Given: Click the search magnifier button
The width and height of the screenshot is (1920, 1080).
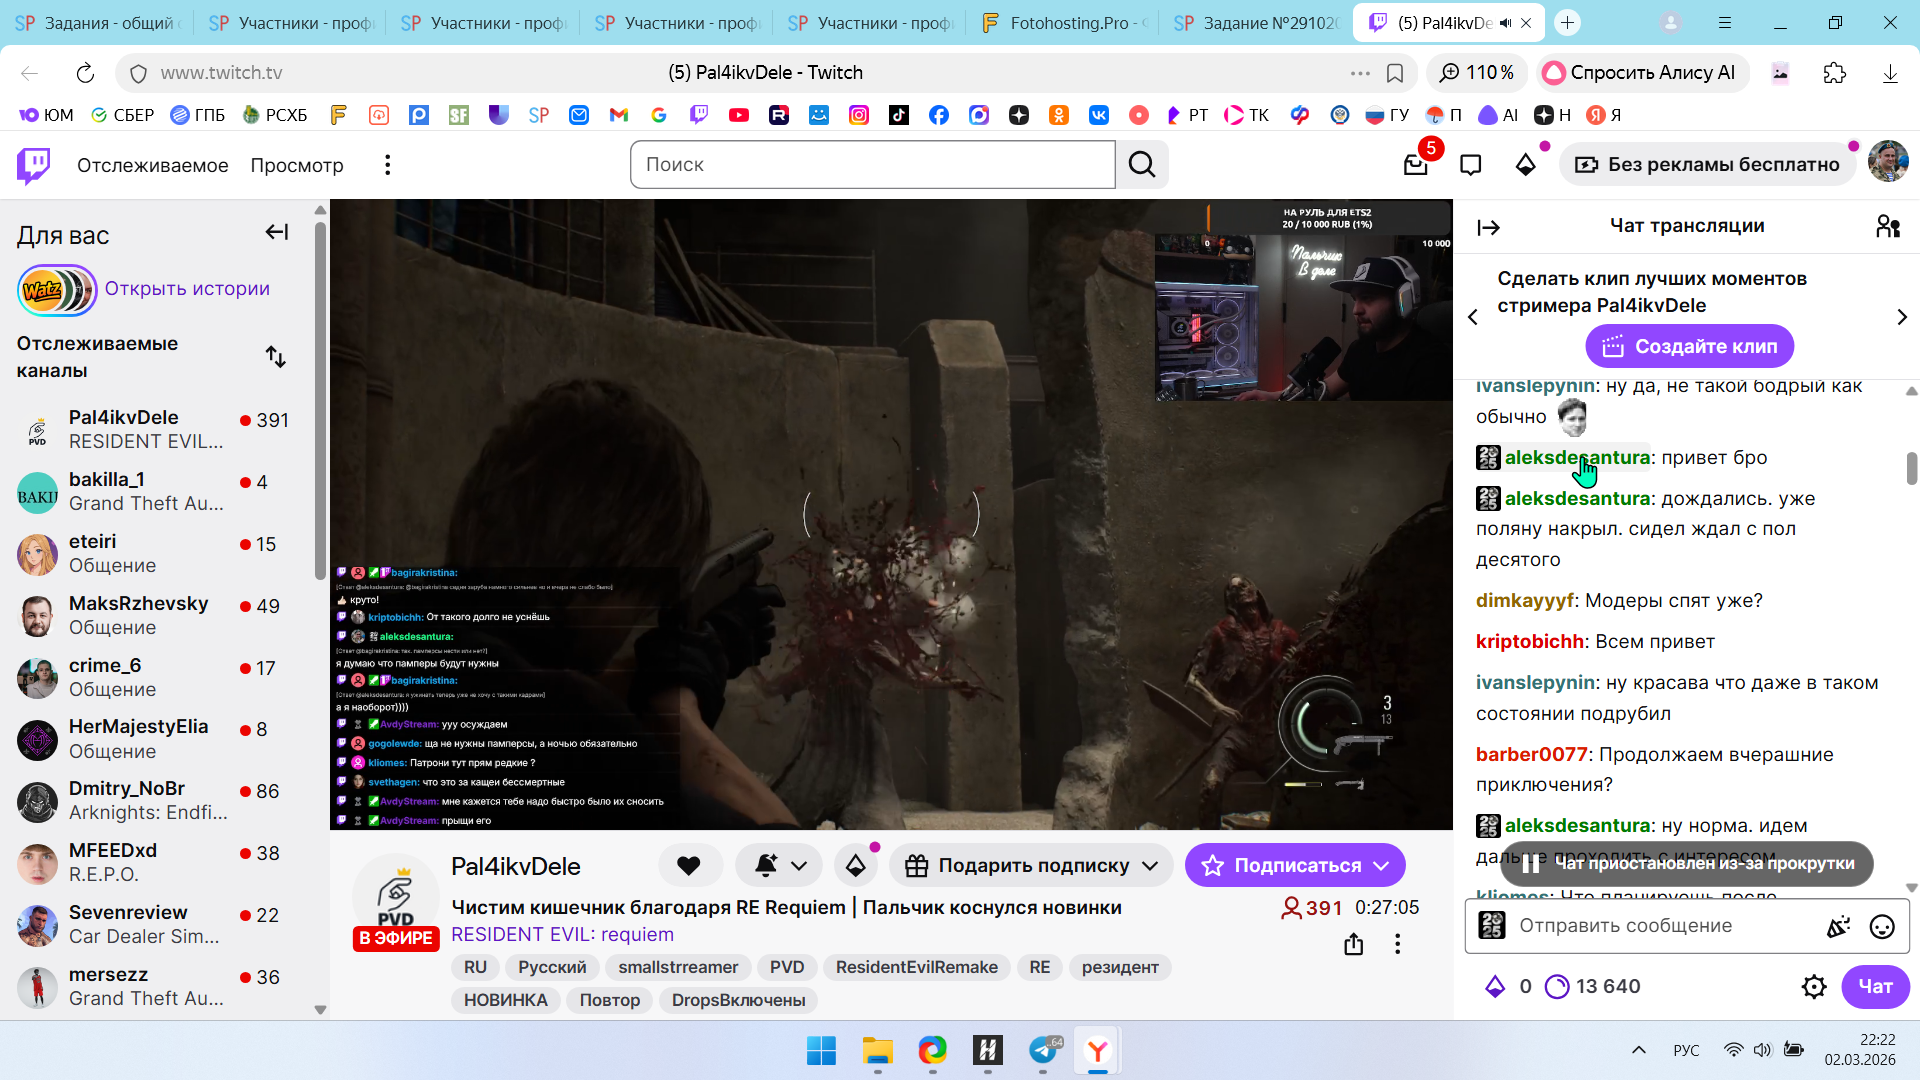Looking at the screenshot, I should [x=1142, y=165].
